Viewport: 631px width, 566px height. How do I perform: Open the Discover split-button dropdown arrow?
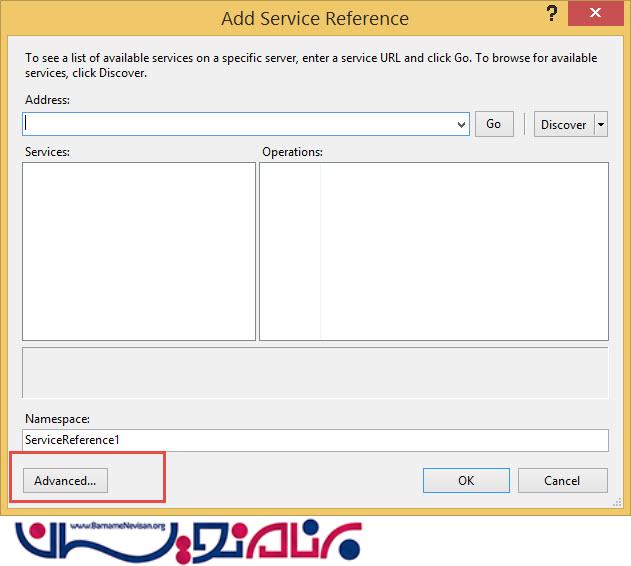601,124
